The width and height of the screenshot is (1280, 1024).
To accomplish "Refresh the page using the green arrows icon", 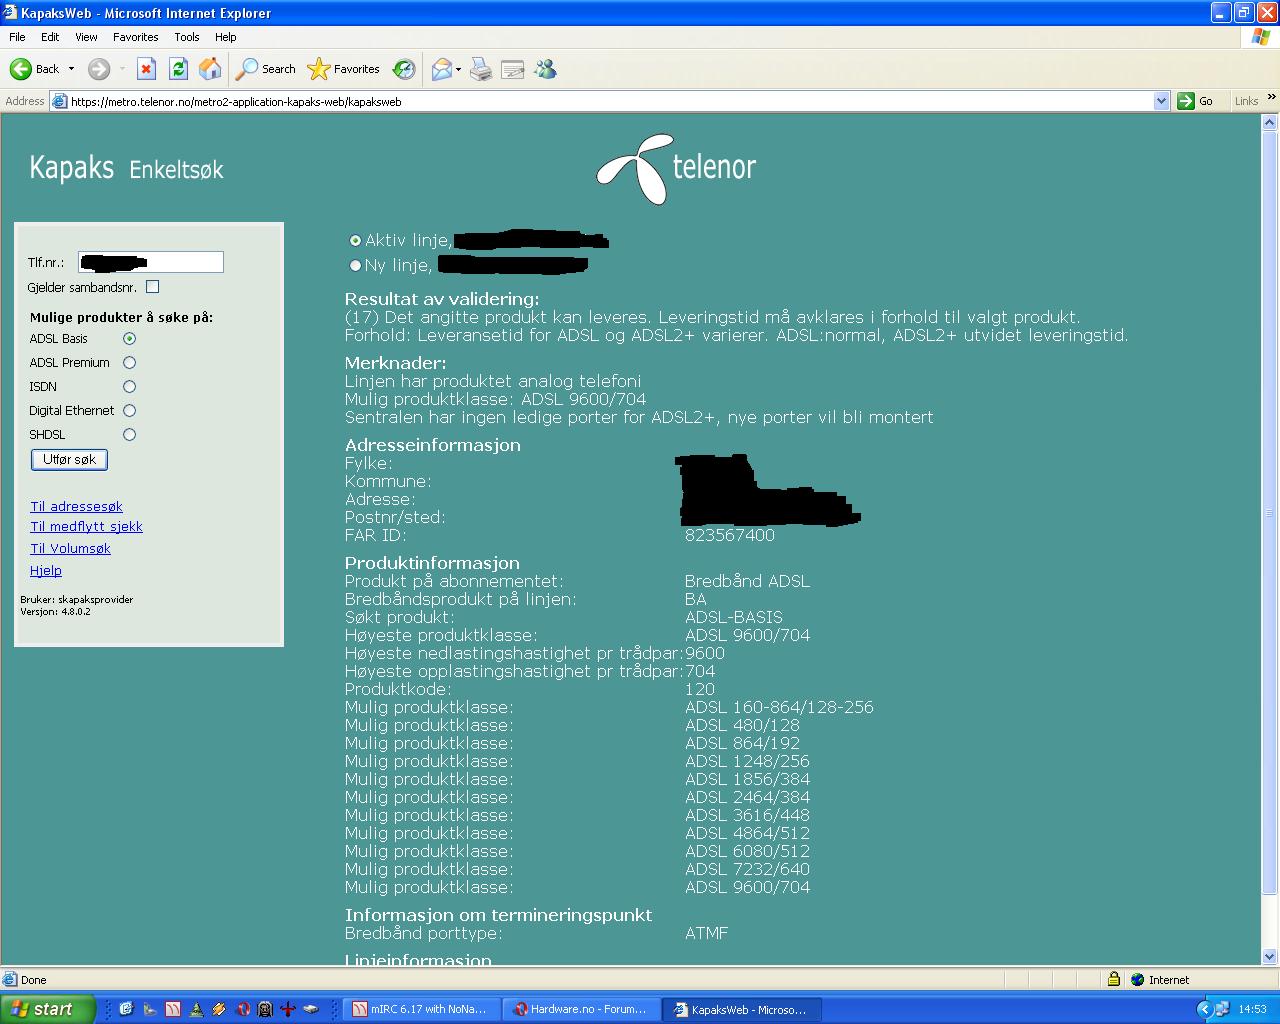I will (x=178, y=69).
